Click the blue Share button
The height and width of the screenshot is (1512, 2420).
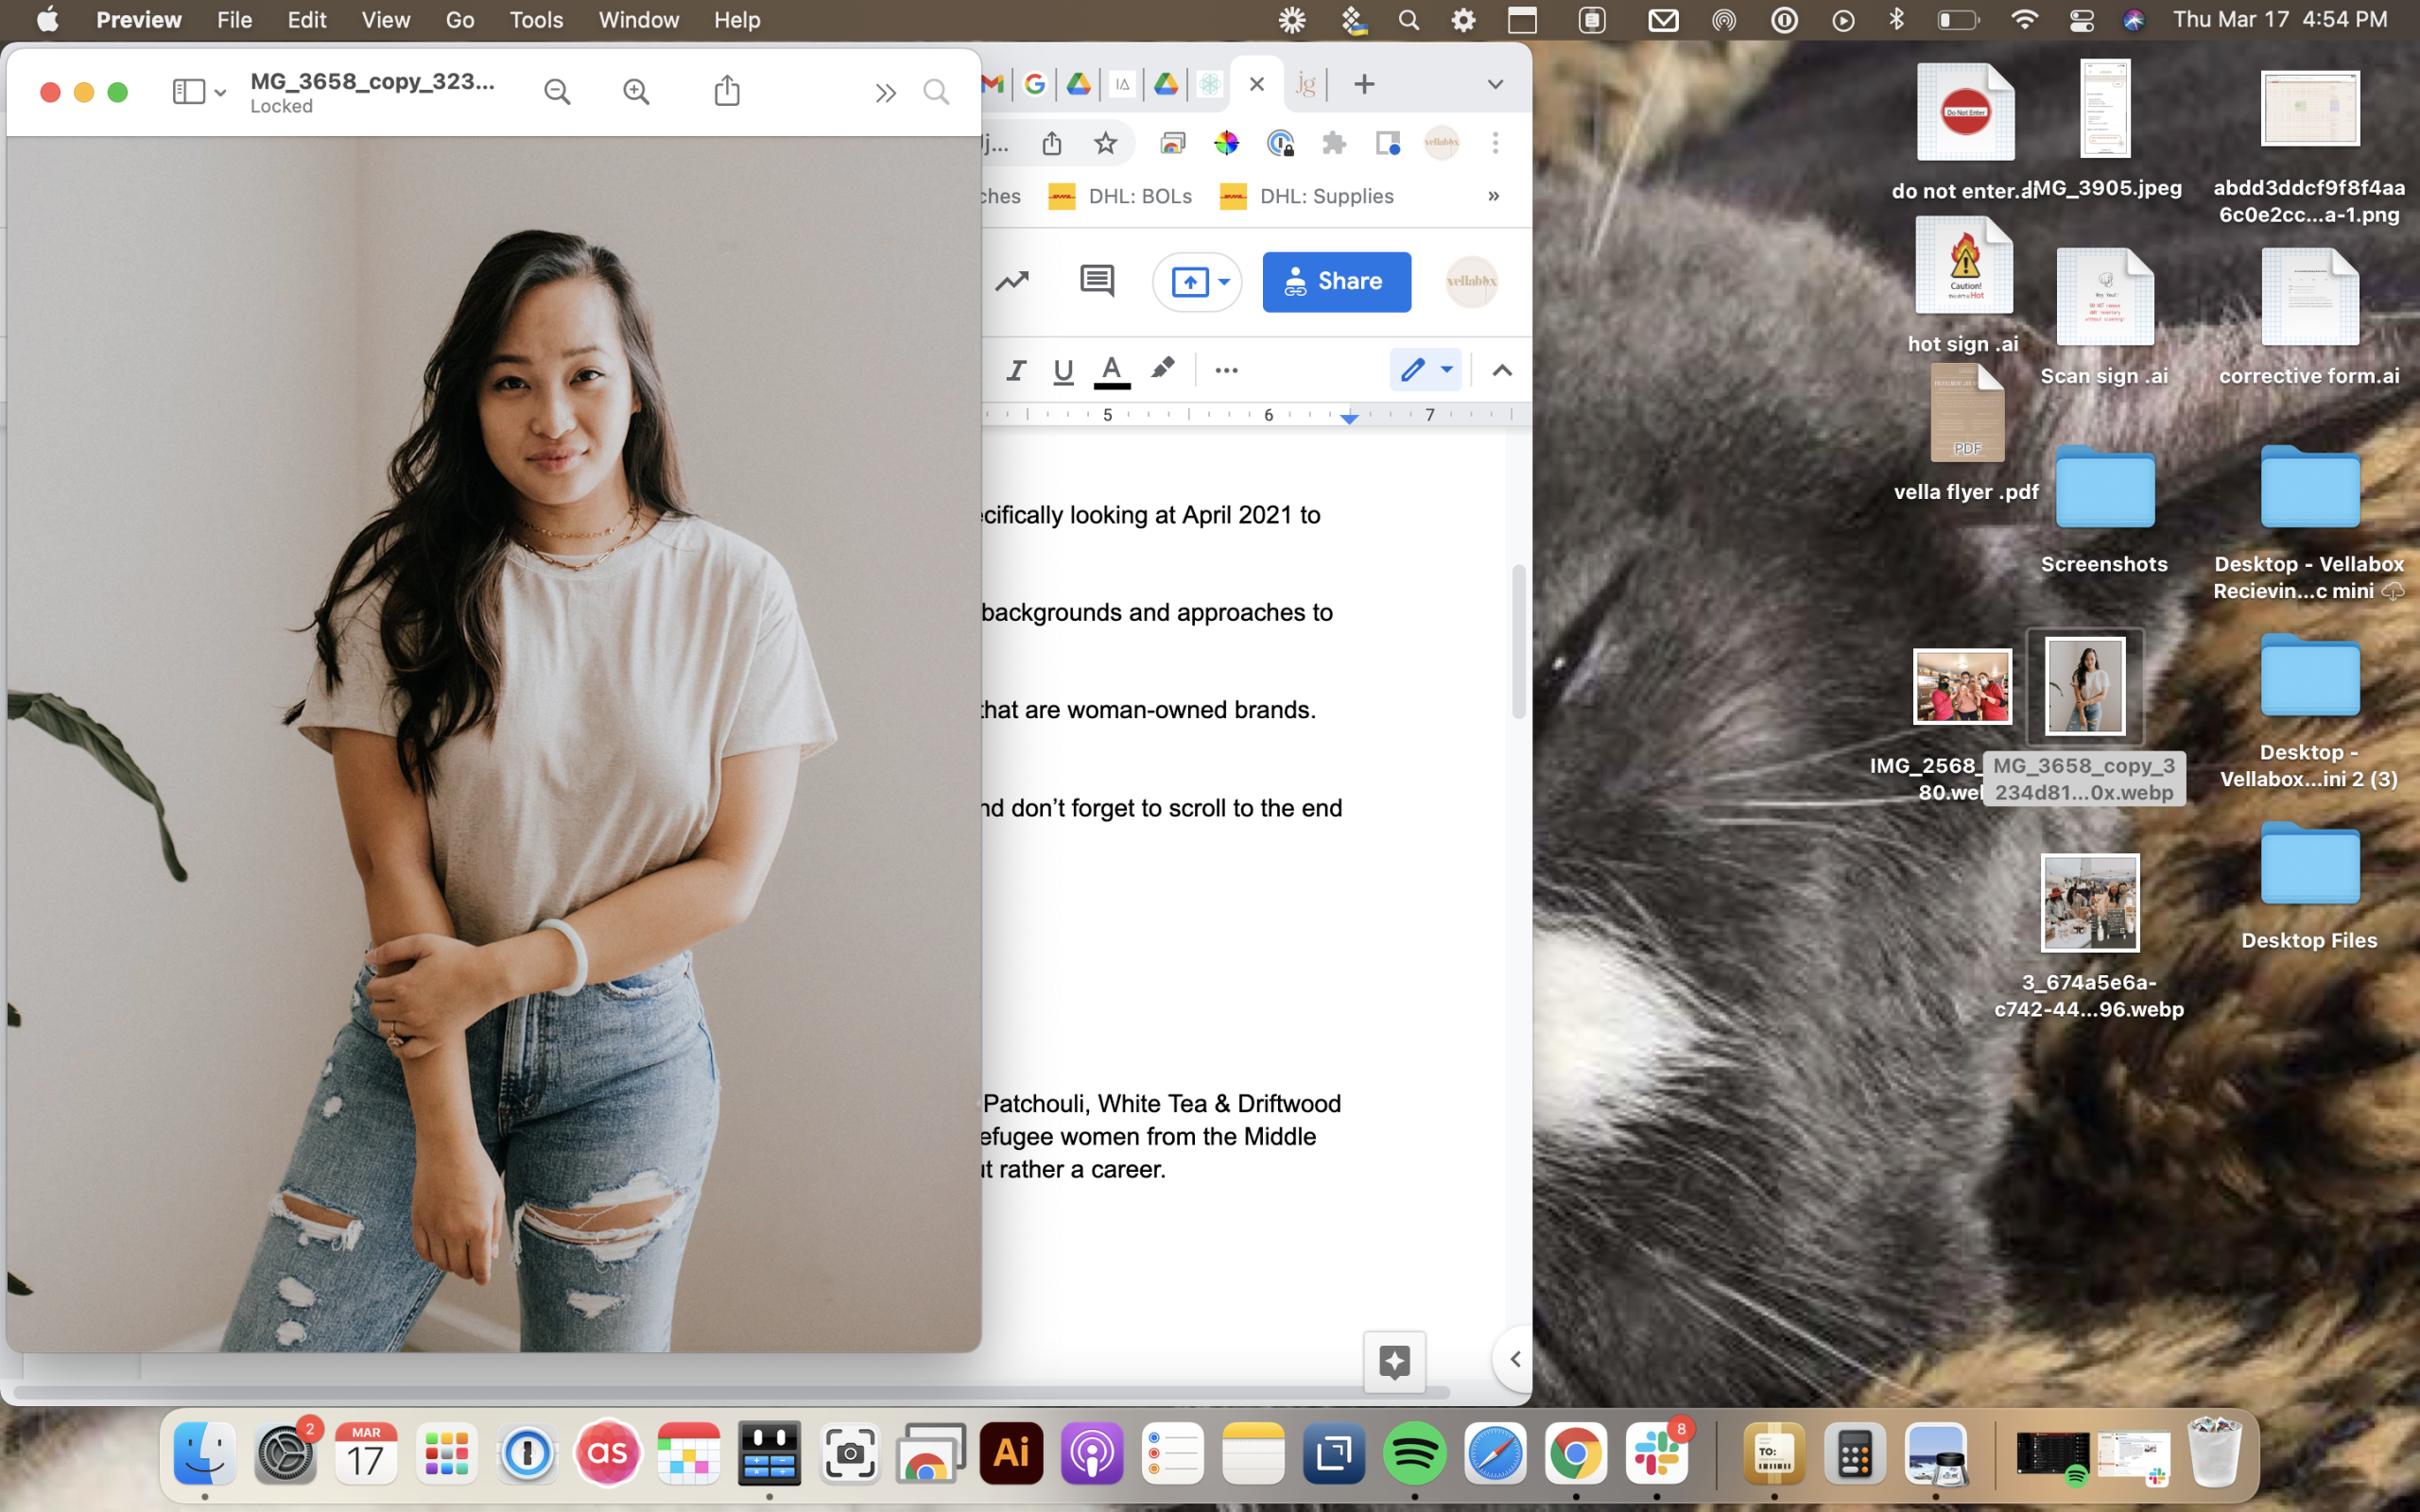coord(1336,281)
